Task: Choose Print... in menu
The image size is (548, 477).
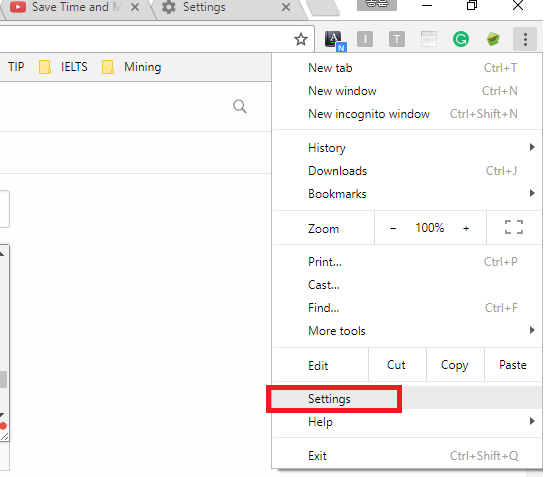Action: pos(407,262)
